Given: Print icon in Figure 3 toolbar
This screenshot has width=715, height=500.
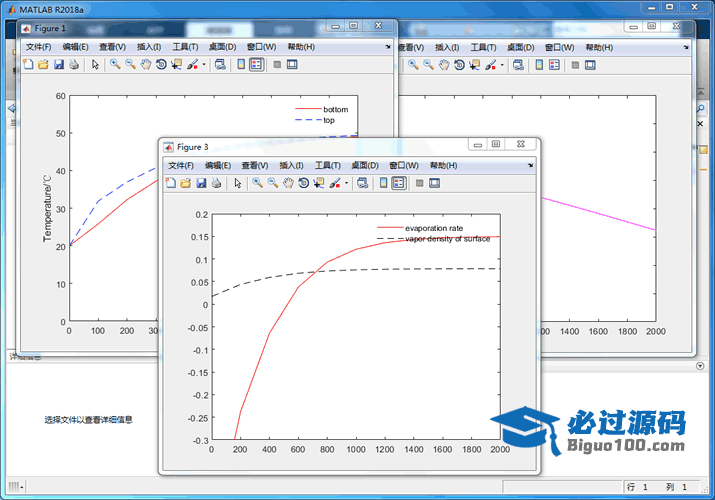Looking at the screenshot, I should click(x=216, y=183).
